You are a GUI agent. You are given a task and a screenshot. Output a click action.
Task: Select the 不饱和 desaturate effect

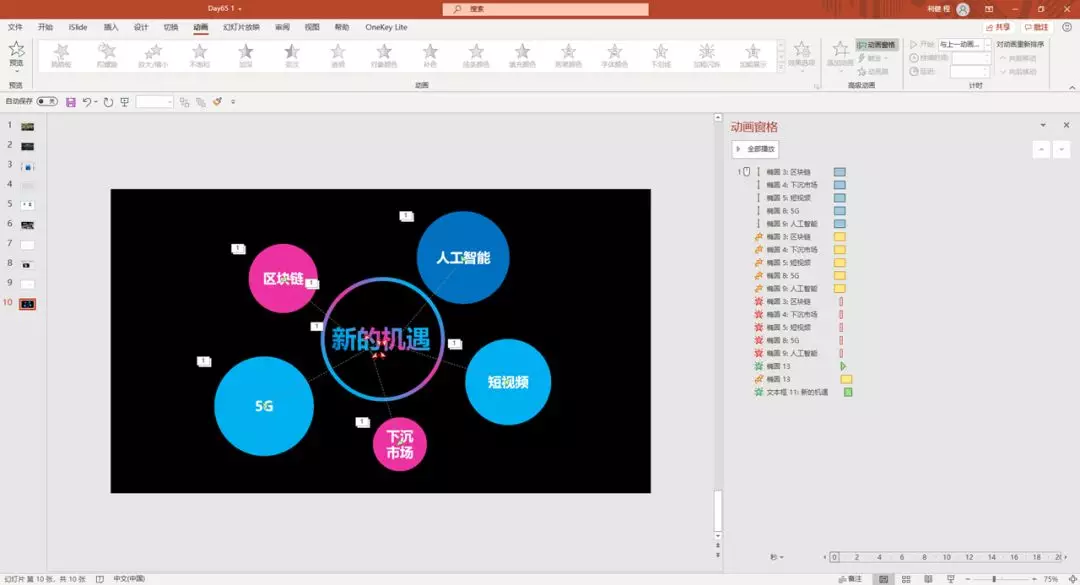point(199,55)
